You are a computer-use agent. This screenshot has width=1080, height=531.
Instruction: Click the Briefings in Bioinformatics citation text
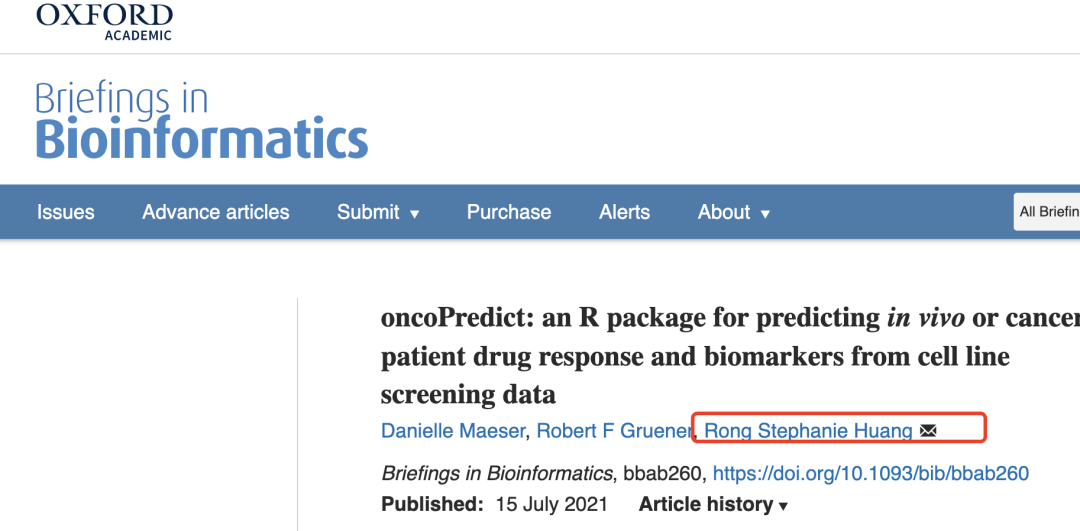(x=497, y=473)
